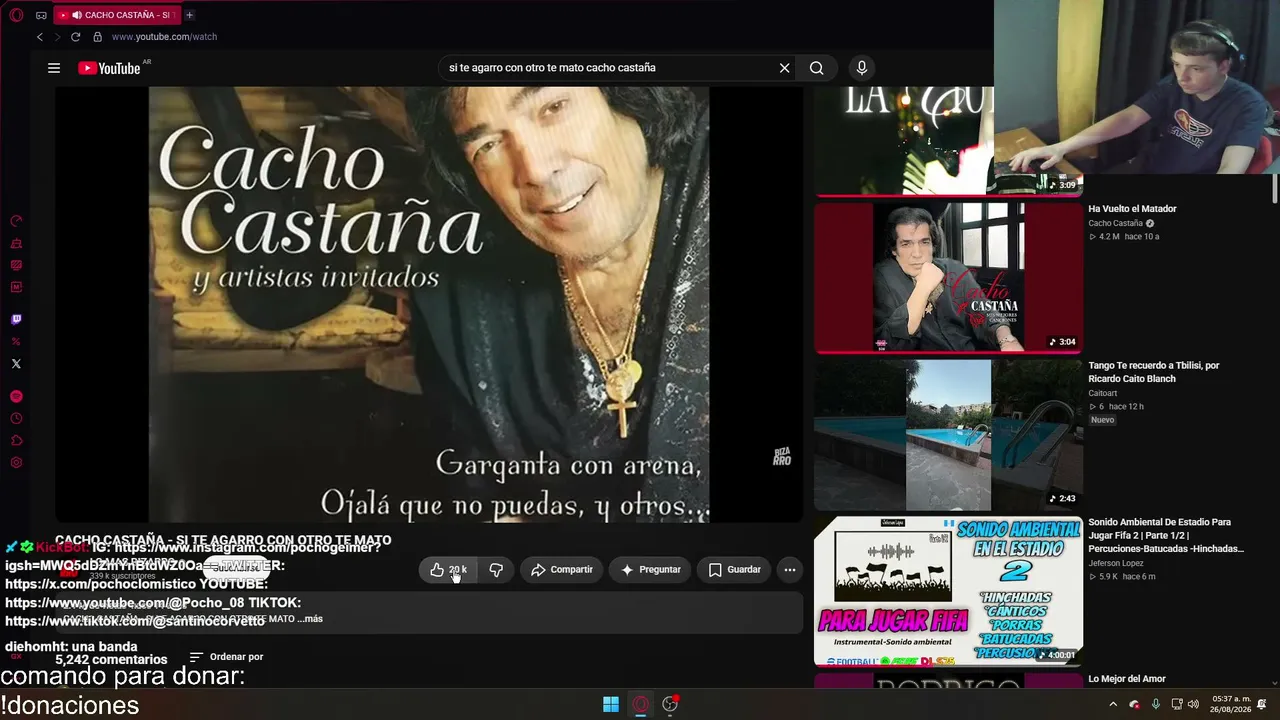Screen dimensions: 1280x720
Task: Start voice search with microphone
Action: 862,68
